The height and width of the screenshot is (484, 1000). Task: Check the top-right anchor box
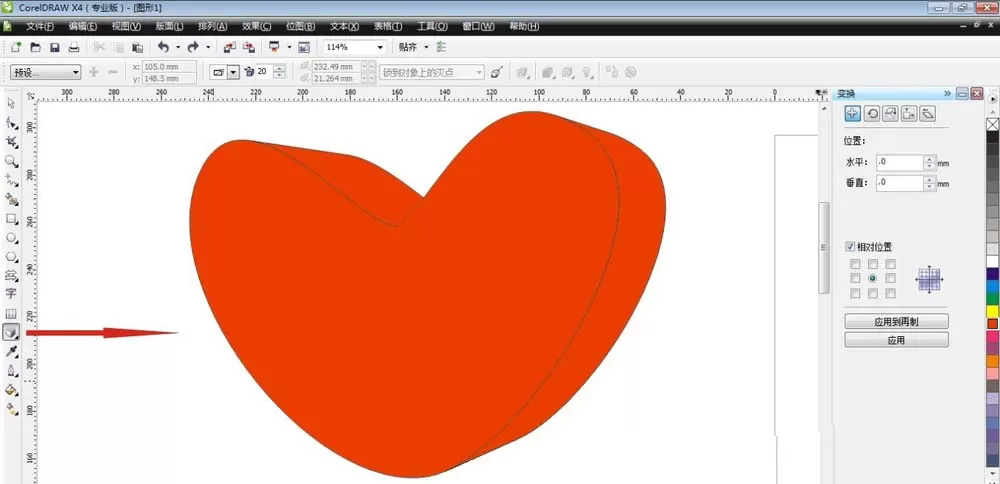(x=890, y=263)
